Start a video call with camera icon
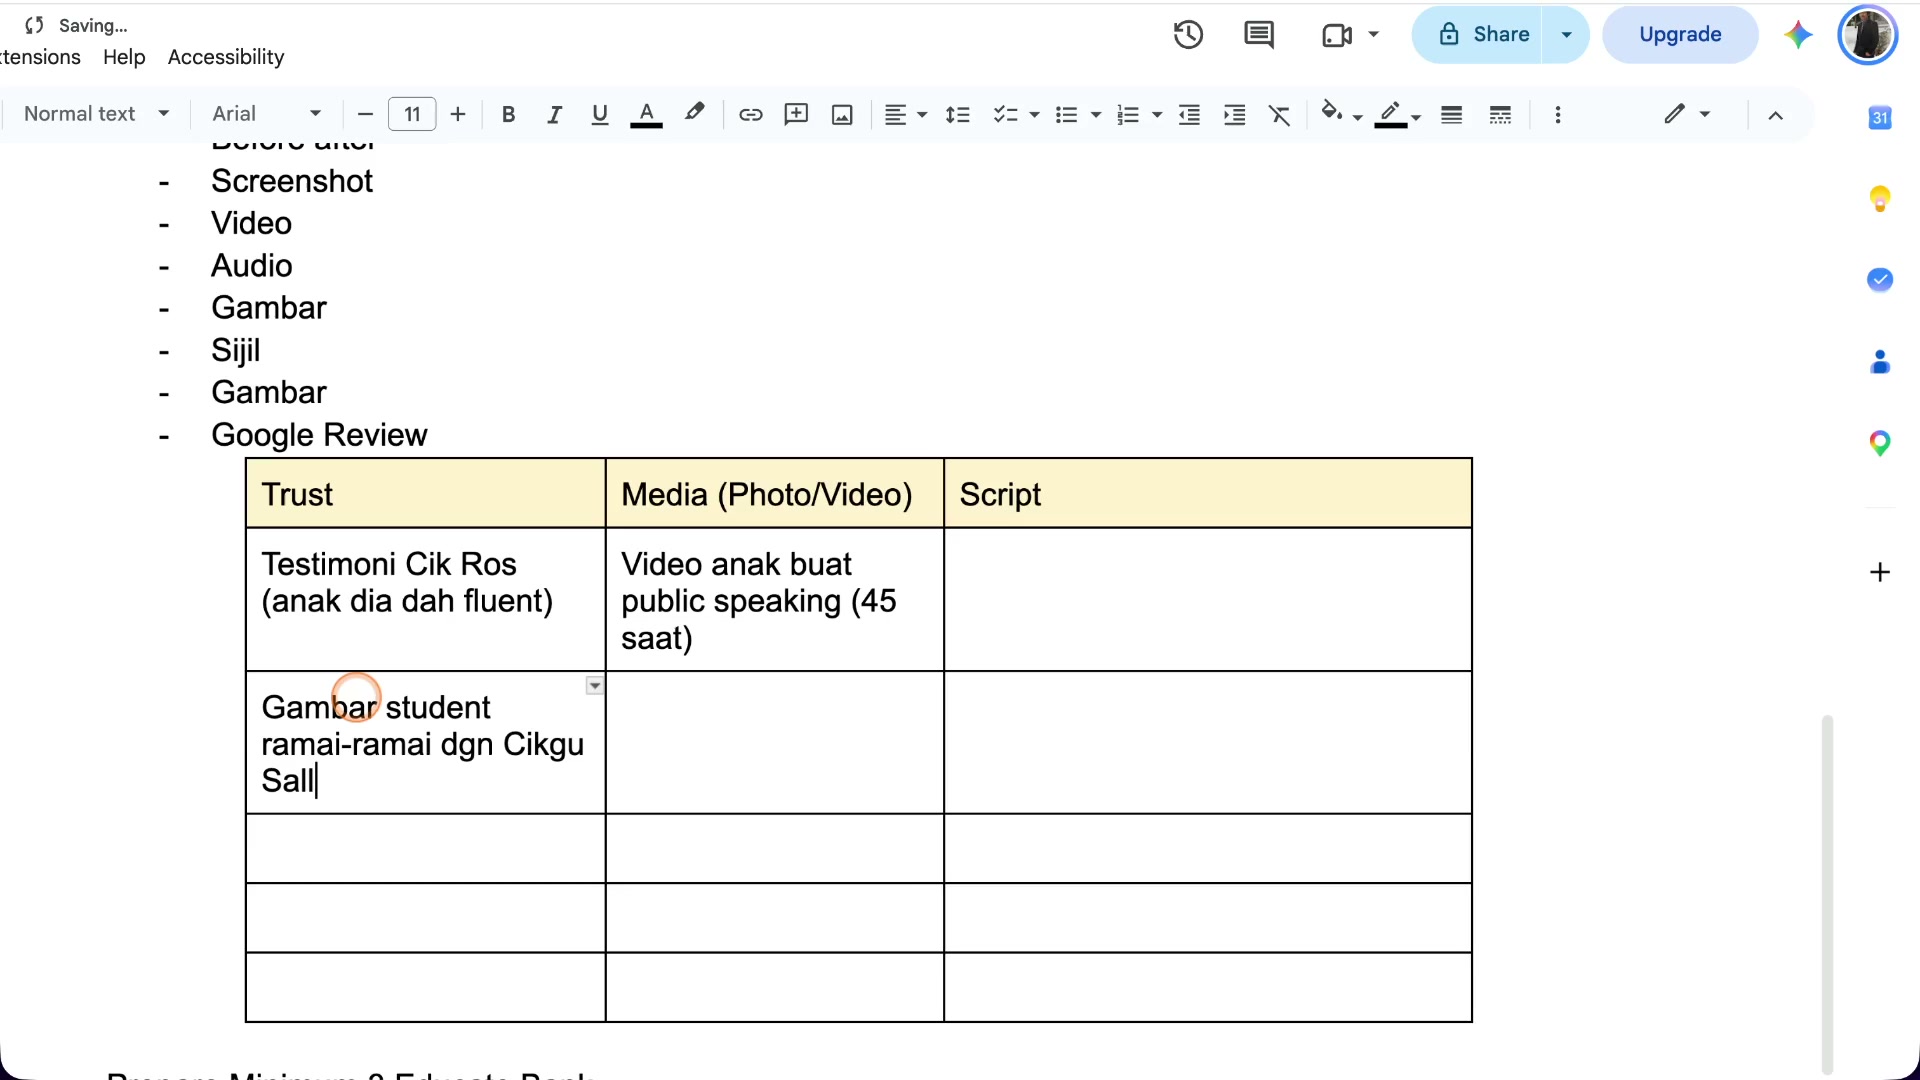1920x1080 pixels. (x=1337, y=35)
